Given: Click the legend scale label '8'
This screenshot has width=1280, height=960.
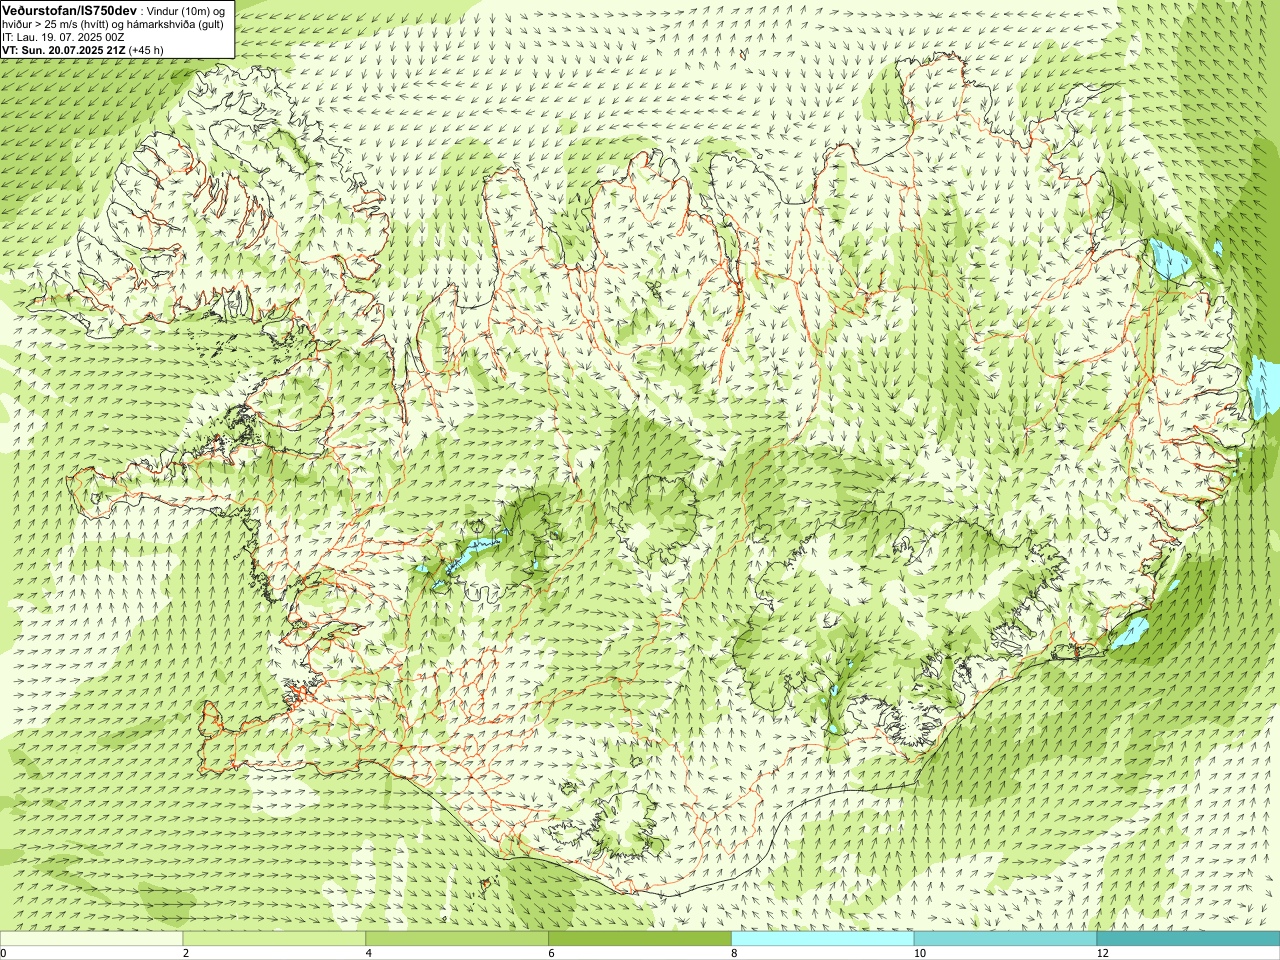Looking at the screenshot, I should [x=735, y=953].
